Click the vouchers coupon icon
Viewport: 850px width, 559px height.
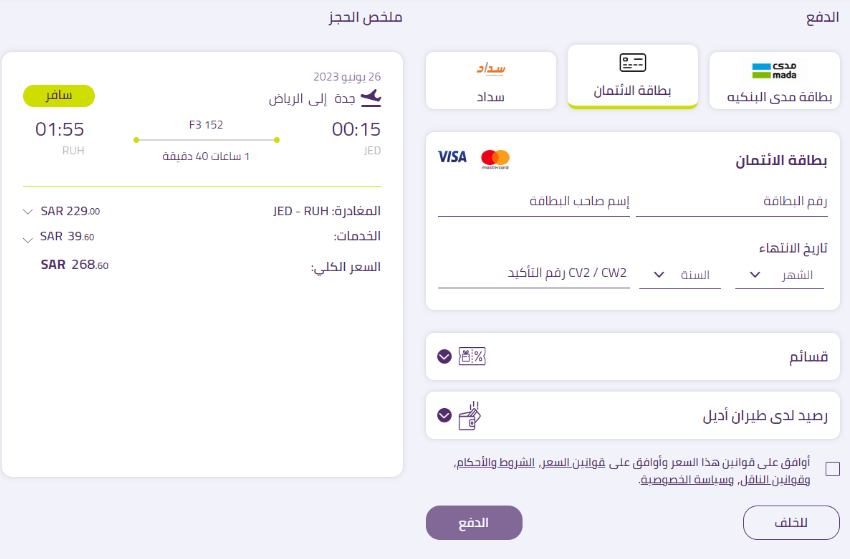(471, 356)
